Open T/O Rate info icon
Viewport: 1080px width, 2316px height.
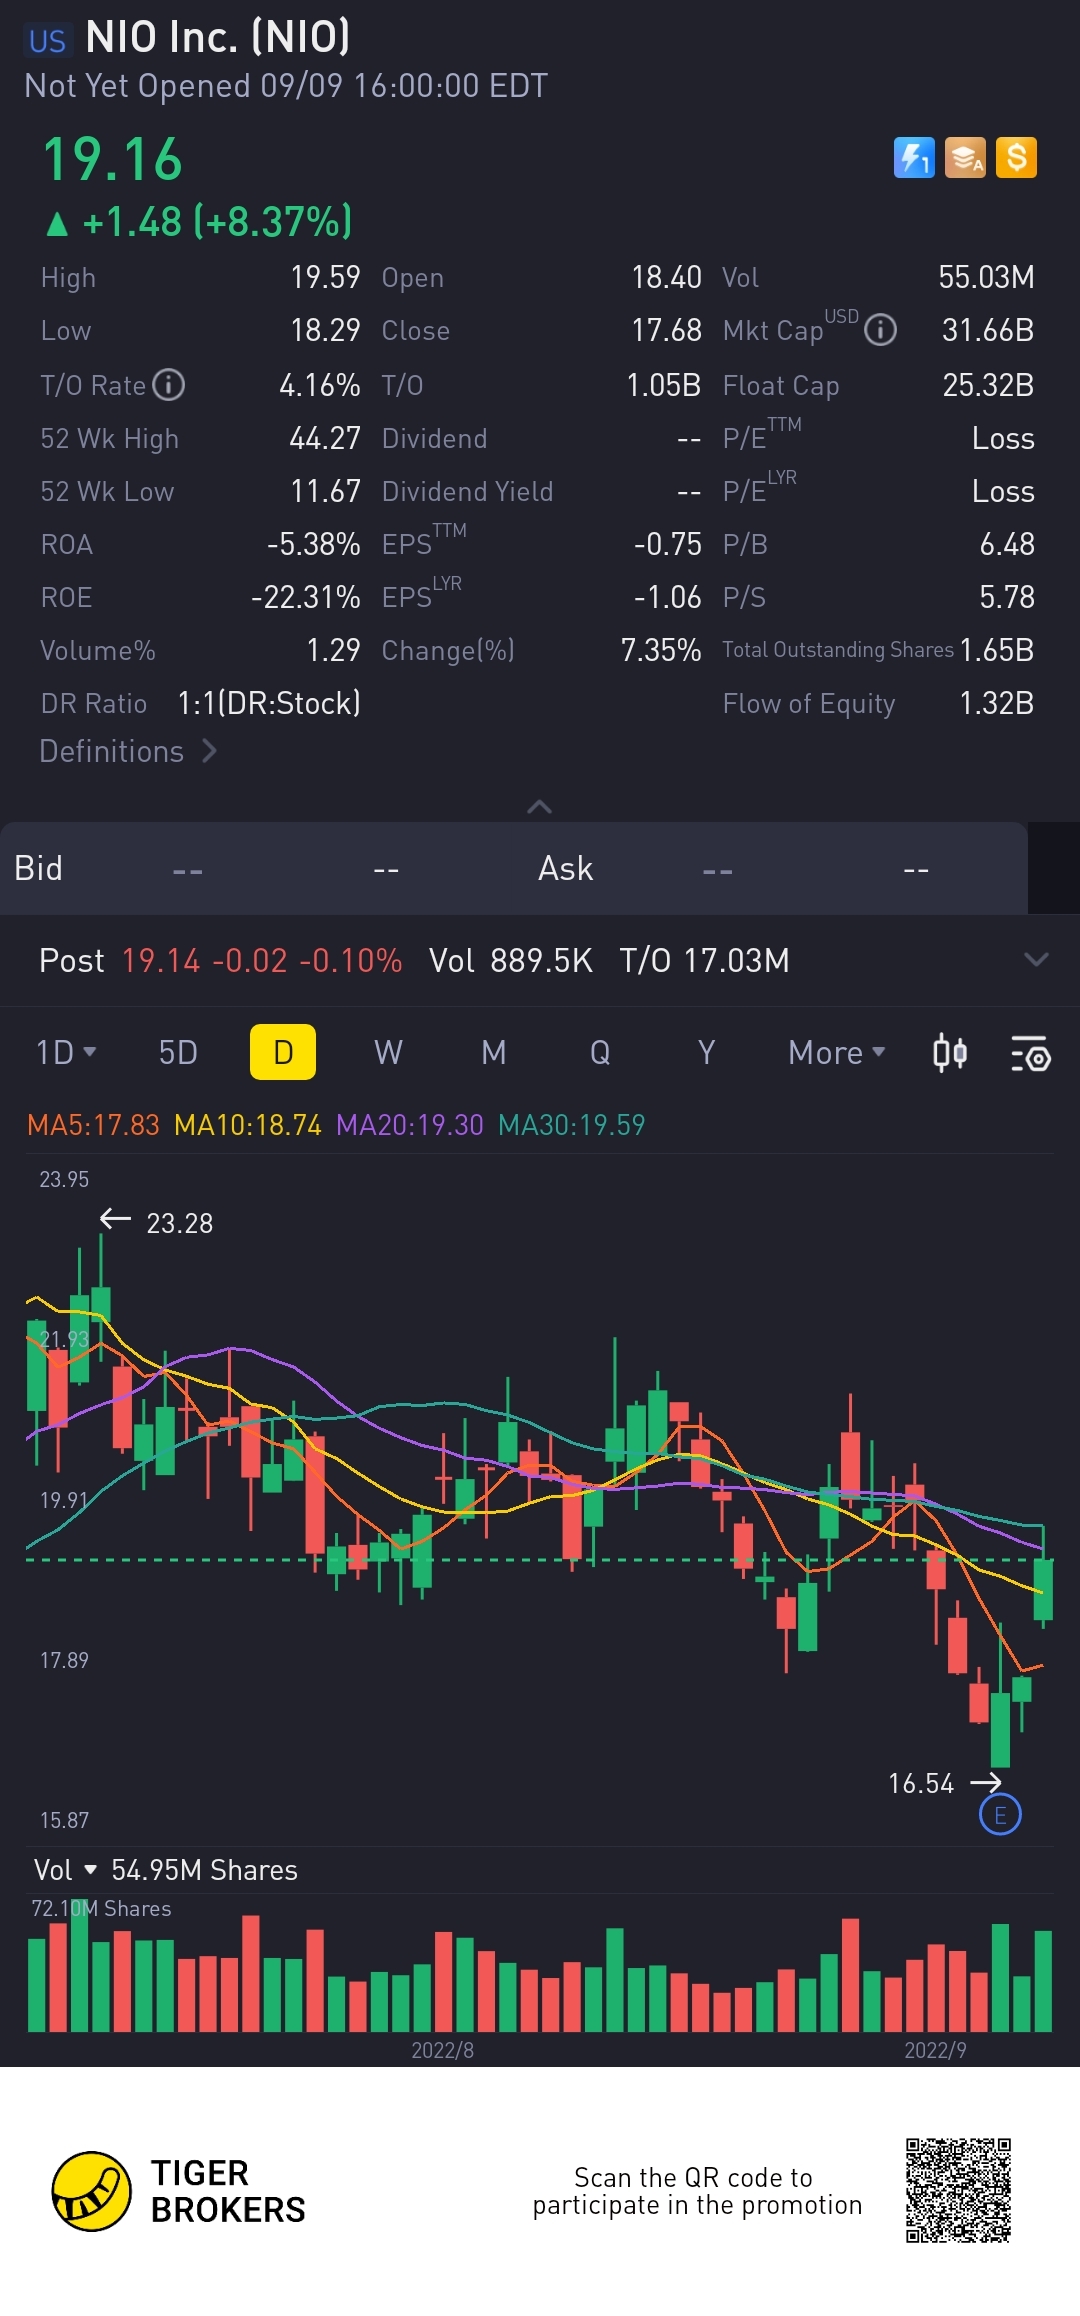(x=169, y=385)
